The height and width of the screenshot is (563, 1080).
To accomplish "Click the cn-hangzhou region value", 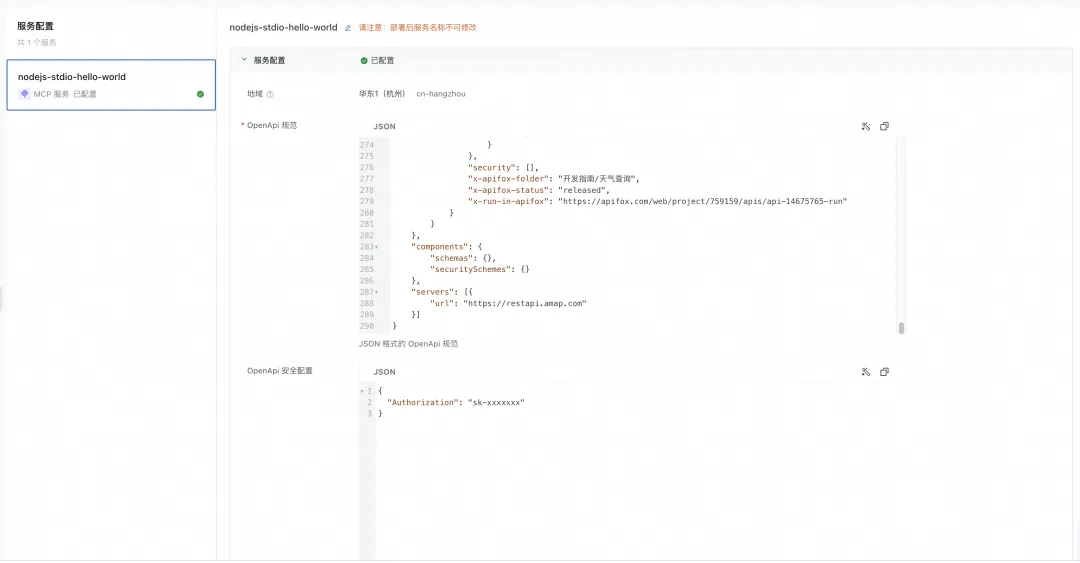I will [441, 94].
